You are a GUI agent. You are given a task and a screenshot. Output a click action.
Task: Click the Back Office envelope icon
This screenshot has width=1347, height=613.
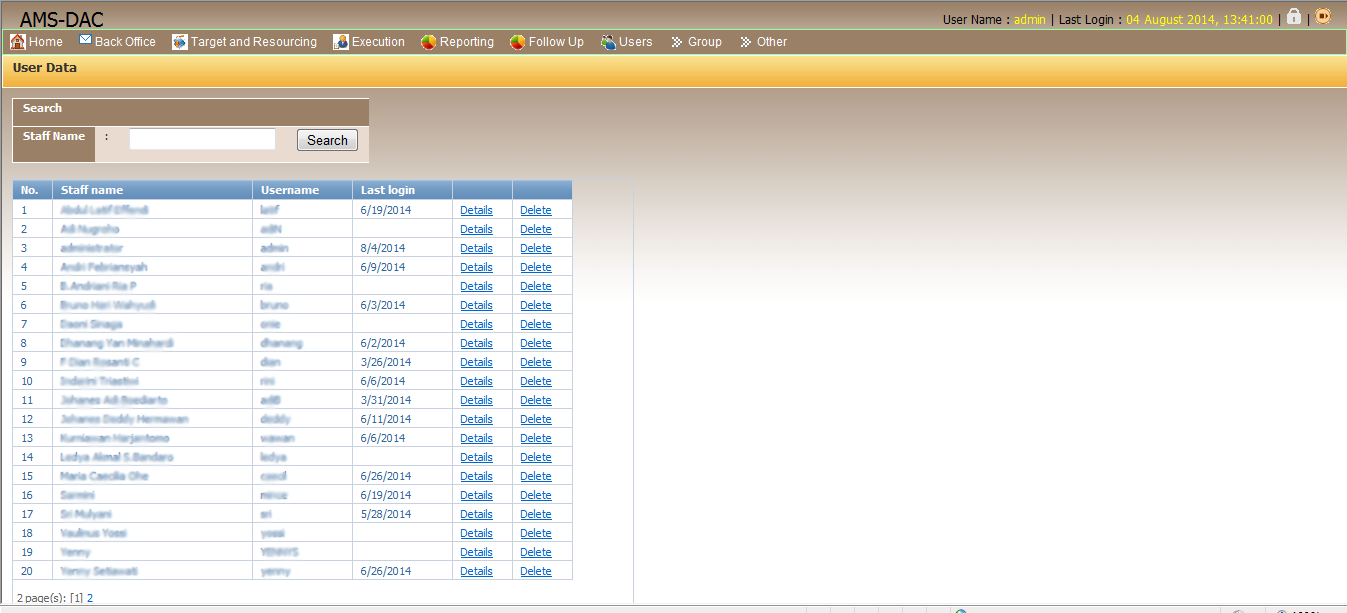pos(85,41)
